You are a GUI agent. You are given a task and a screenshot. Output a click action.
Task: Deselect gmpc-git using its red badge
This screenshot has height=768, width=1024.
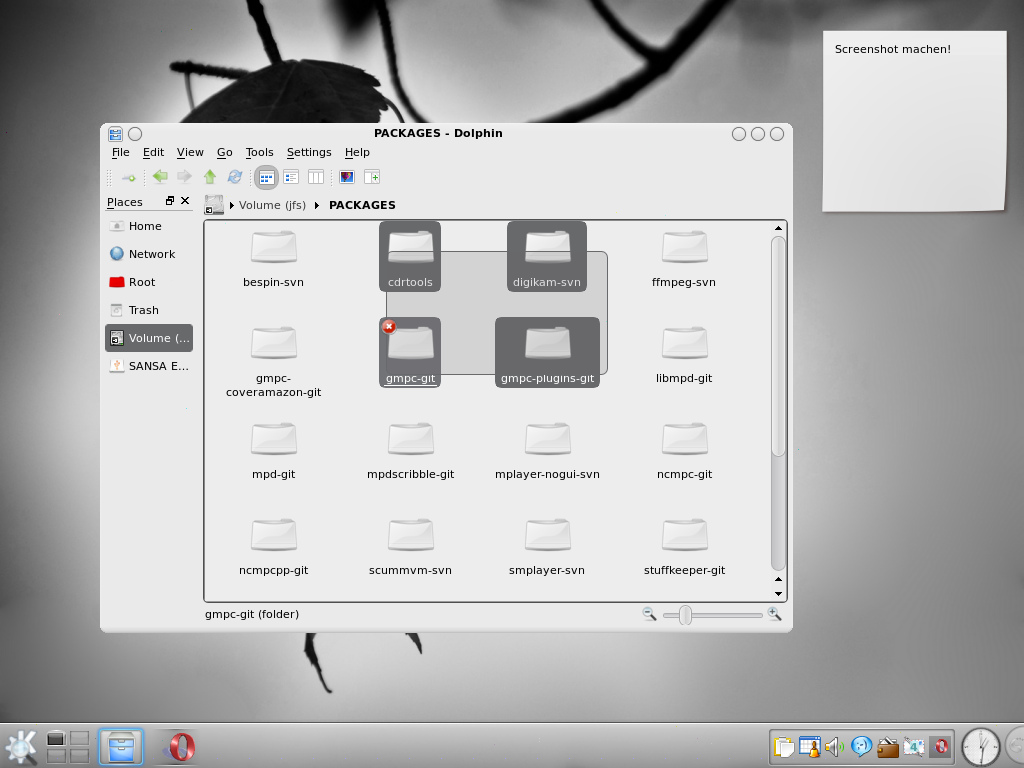click(389, 327)
